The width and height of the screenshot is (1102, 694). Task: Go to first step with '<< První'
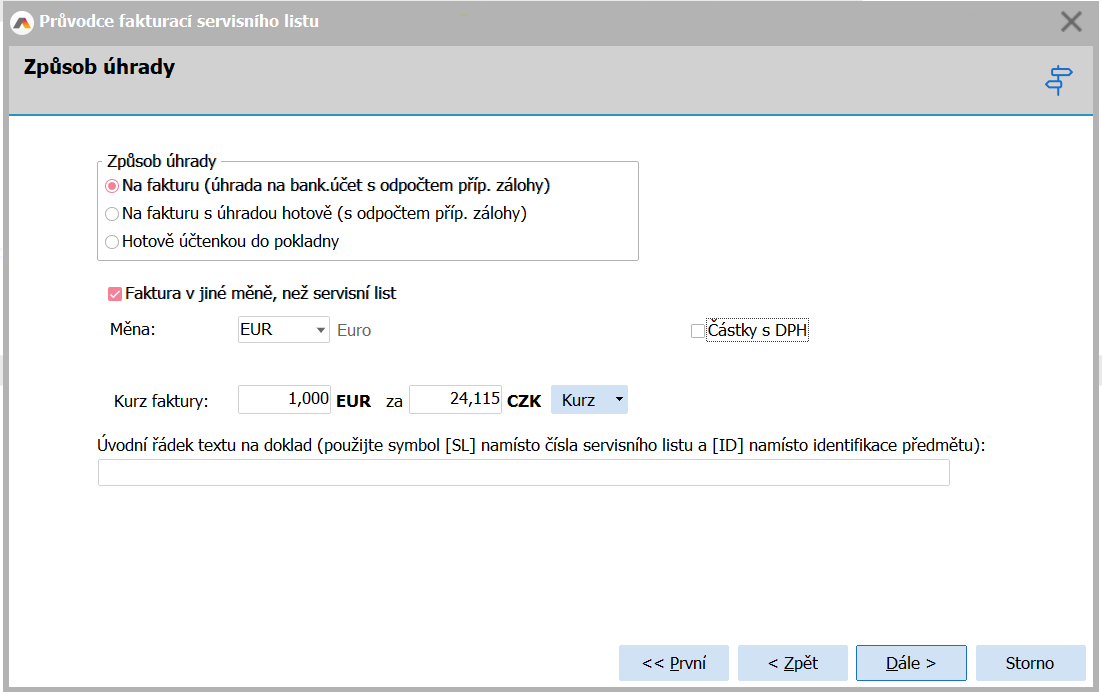674,663
